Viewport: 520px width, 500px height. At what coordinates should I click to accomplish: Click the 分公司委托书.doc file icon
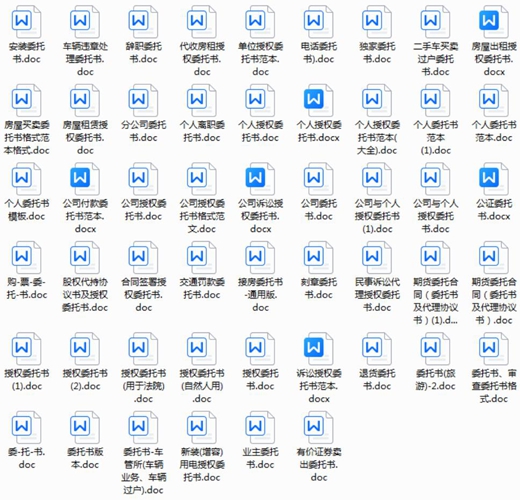143,100
